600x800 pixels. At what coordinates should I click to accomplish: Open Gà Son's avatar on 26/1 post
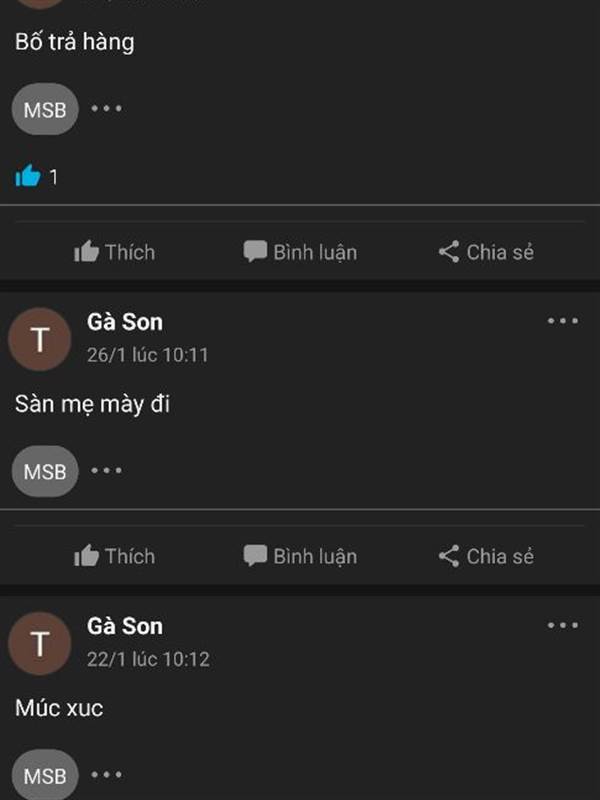pyautogui.click(x=40, y=339)
